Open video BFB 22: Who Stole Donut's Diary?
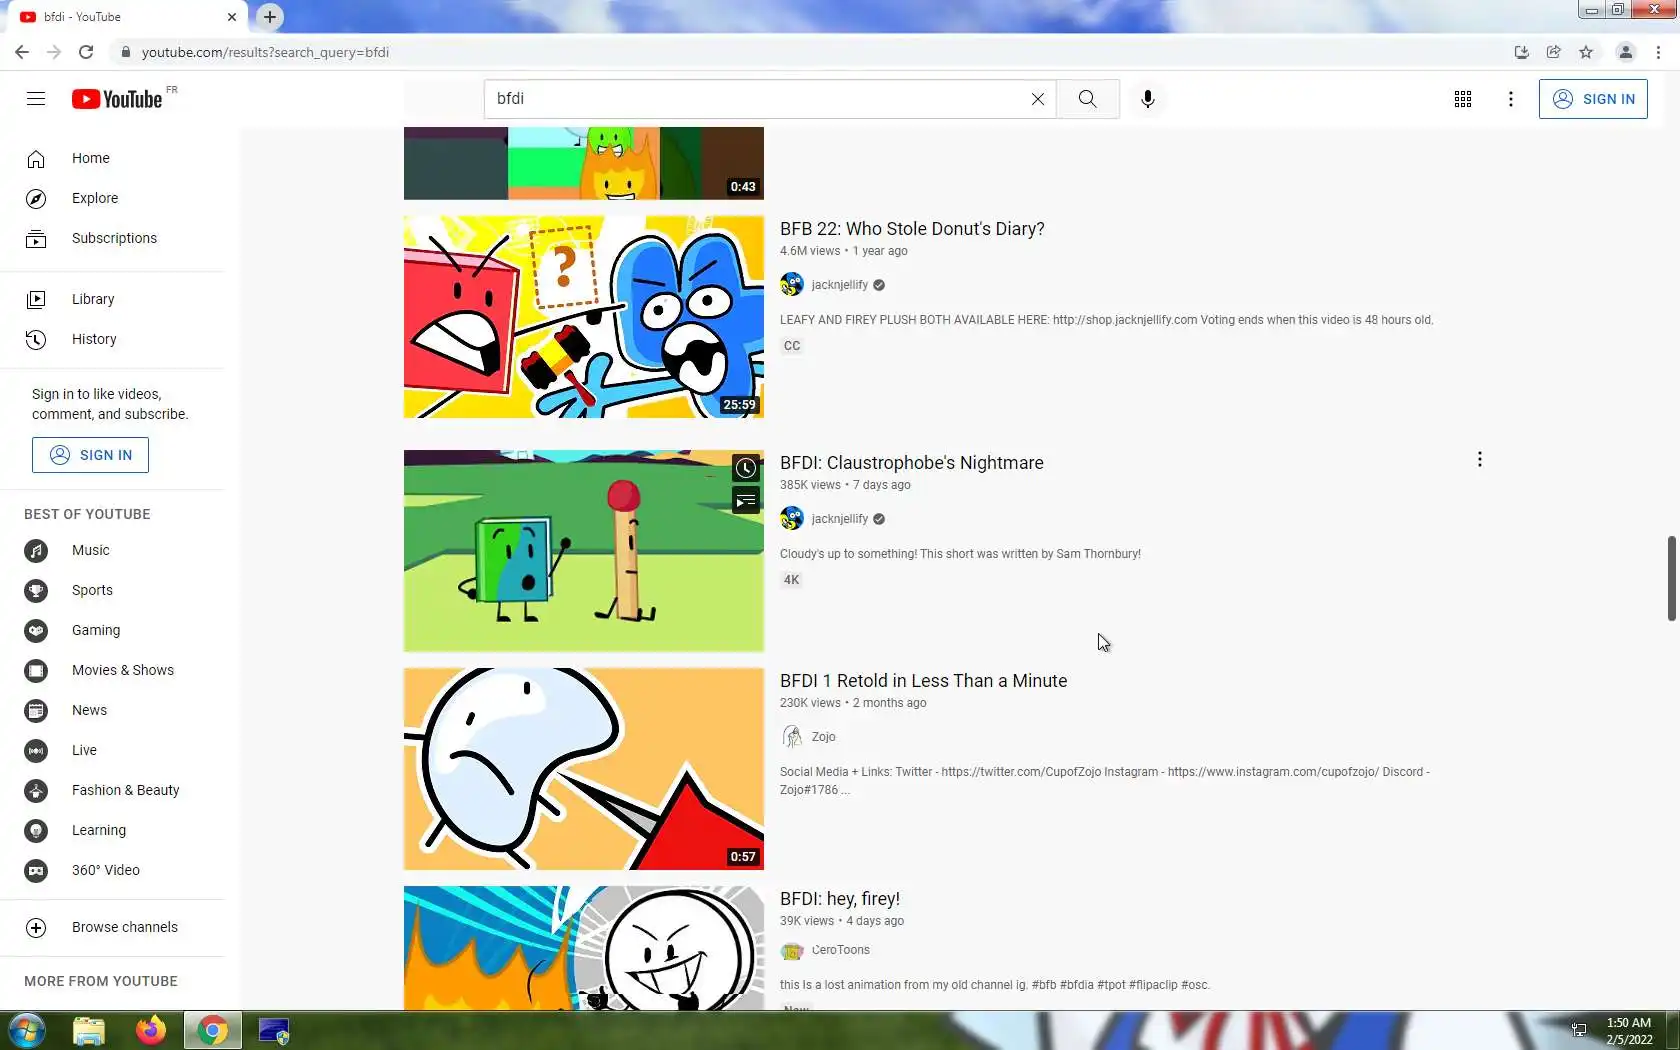The width and height of the screenshot is (1680, 1050). 912,229
